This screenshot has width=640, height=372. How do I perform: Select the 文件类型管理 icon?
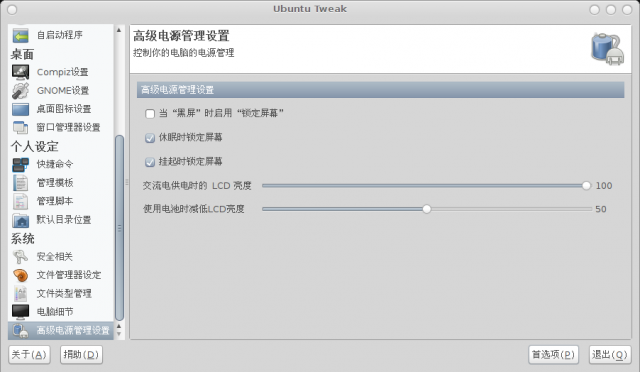(x=20, y=294)
